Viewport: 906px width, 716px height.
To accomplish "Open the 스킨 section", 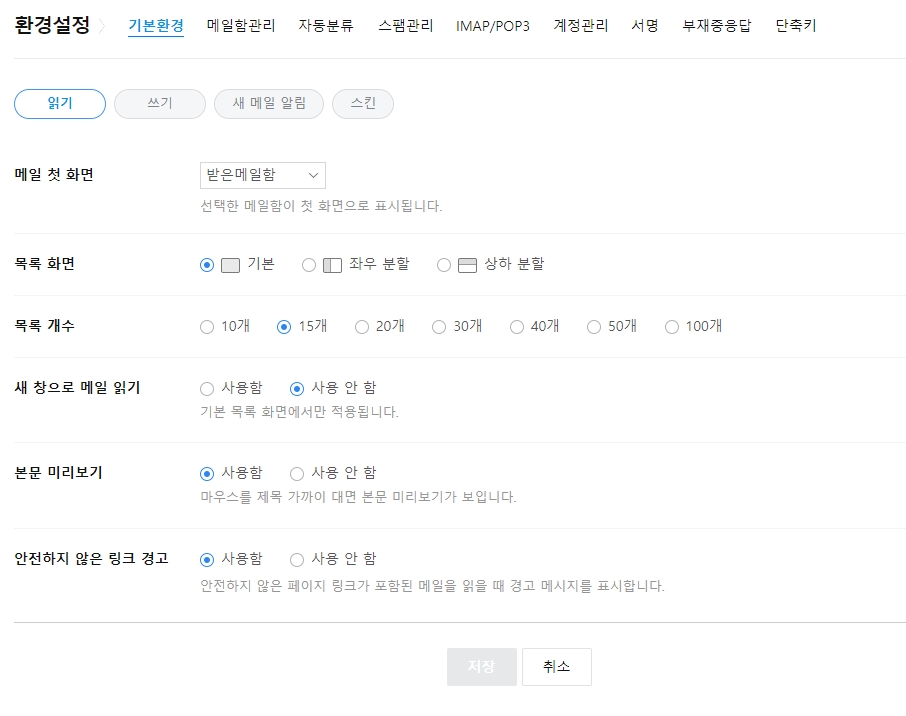I will click(363, 104).
